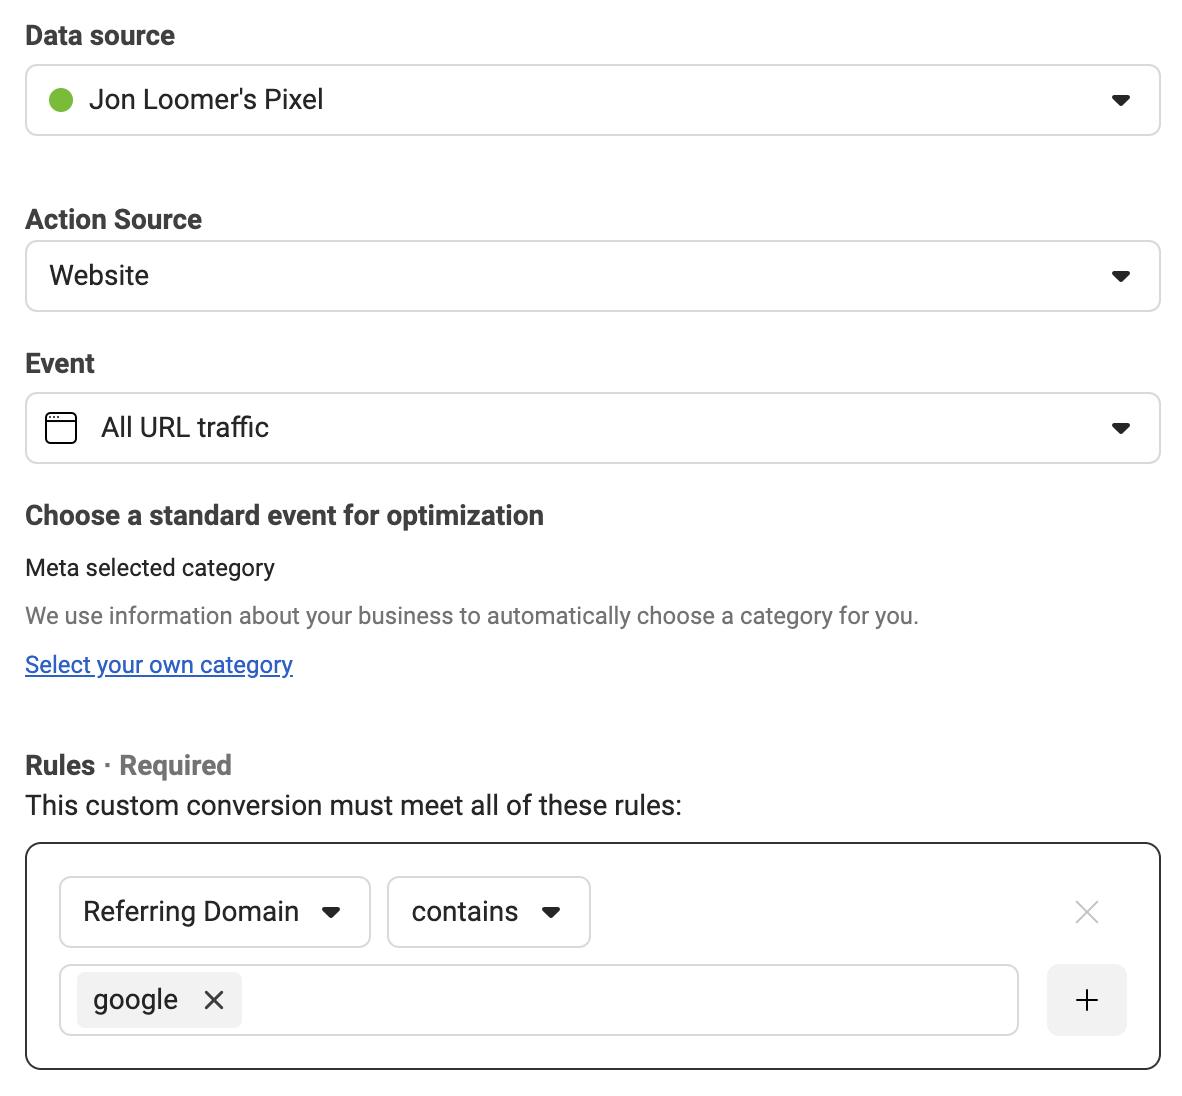This screenshot has width=1182, height=1096.
Task: Remove the google keyword tag
Action: point(214,1000)
